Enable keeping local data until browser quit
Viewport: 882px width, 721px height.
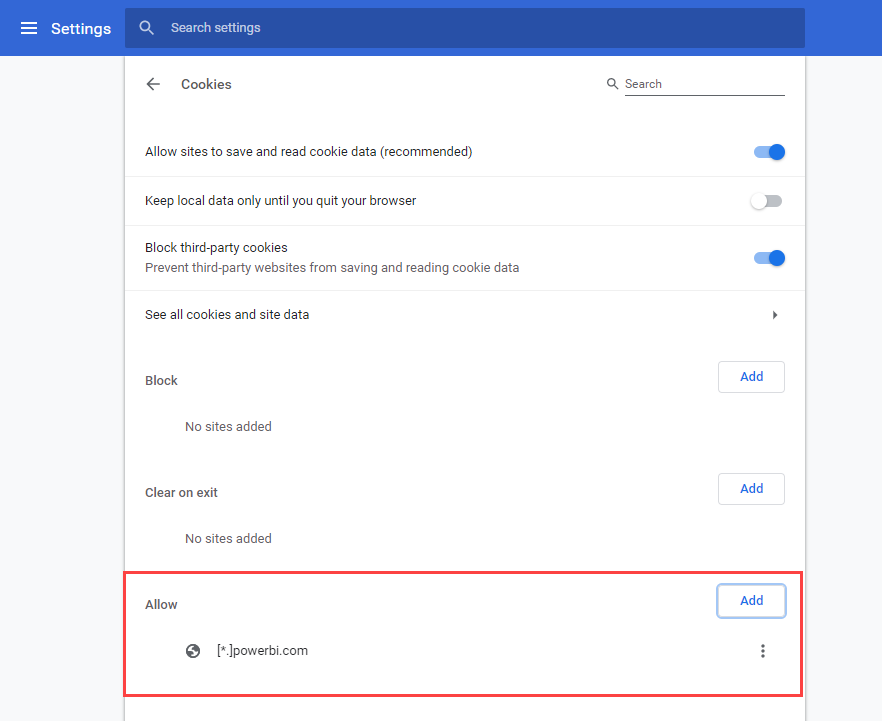click(766, 200)
